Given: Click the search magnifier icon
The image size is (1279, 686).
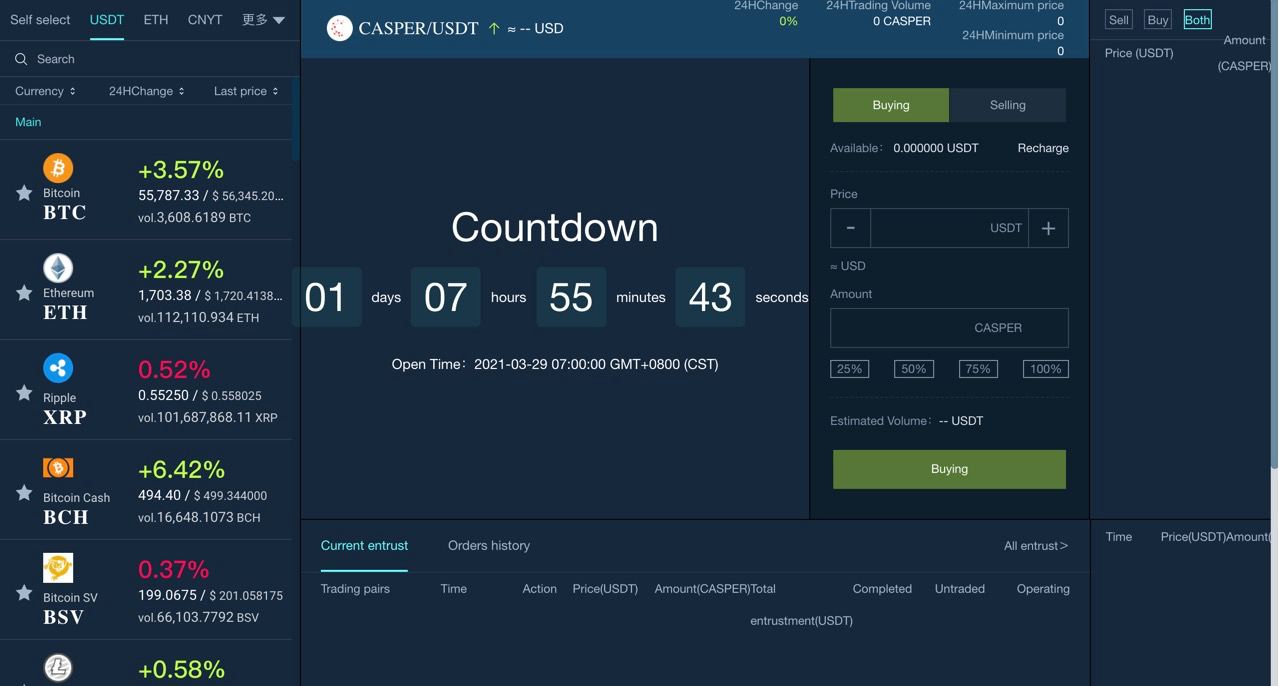Looking at the screenshot, I should 21,59.
